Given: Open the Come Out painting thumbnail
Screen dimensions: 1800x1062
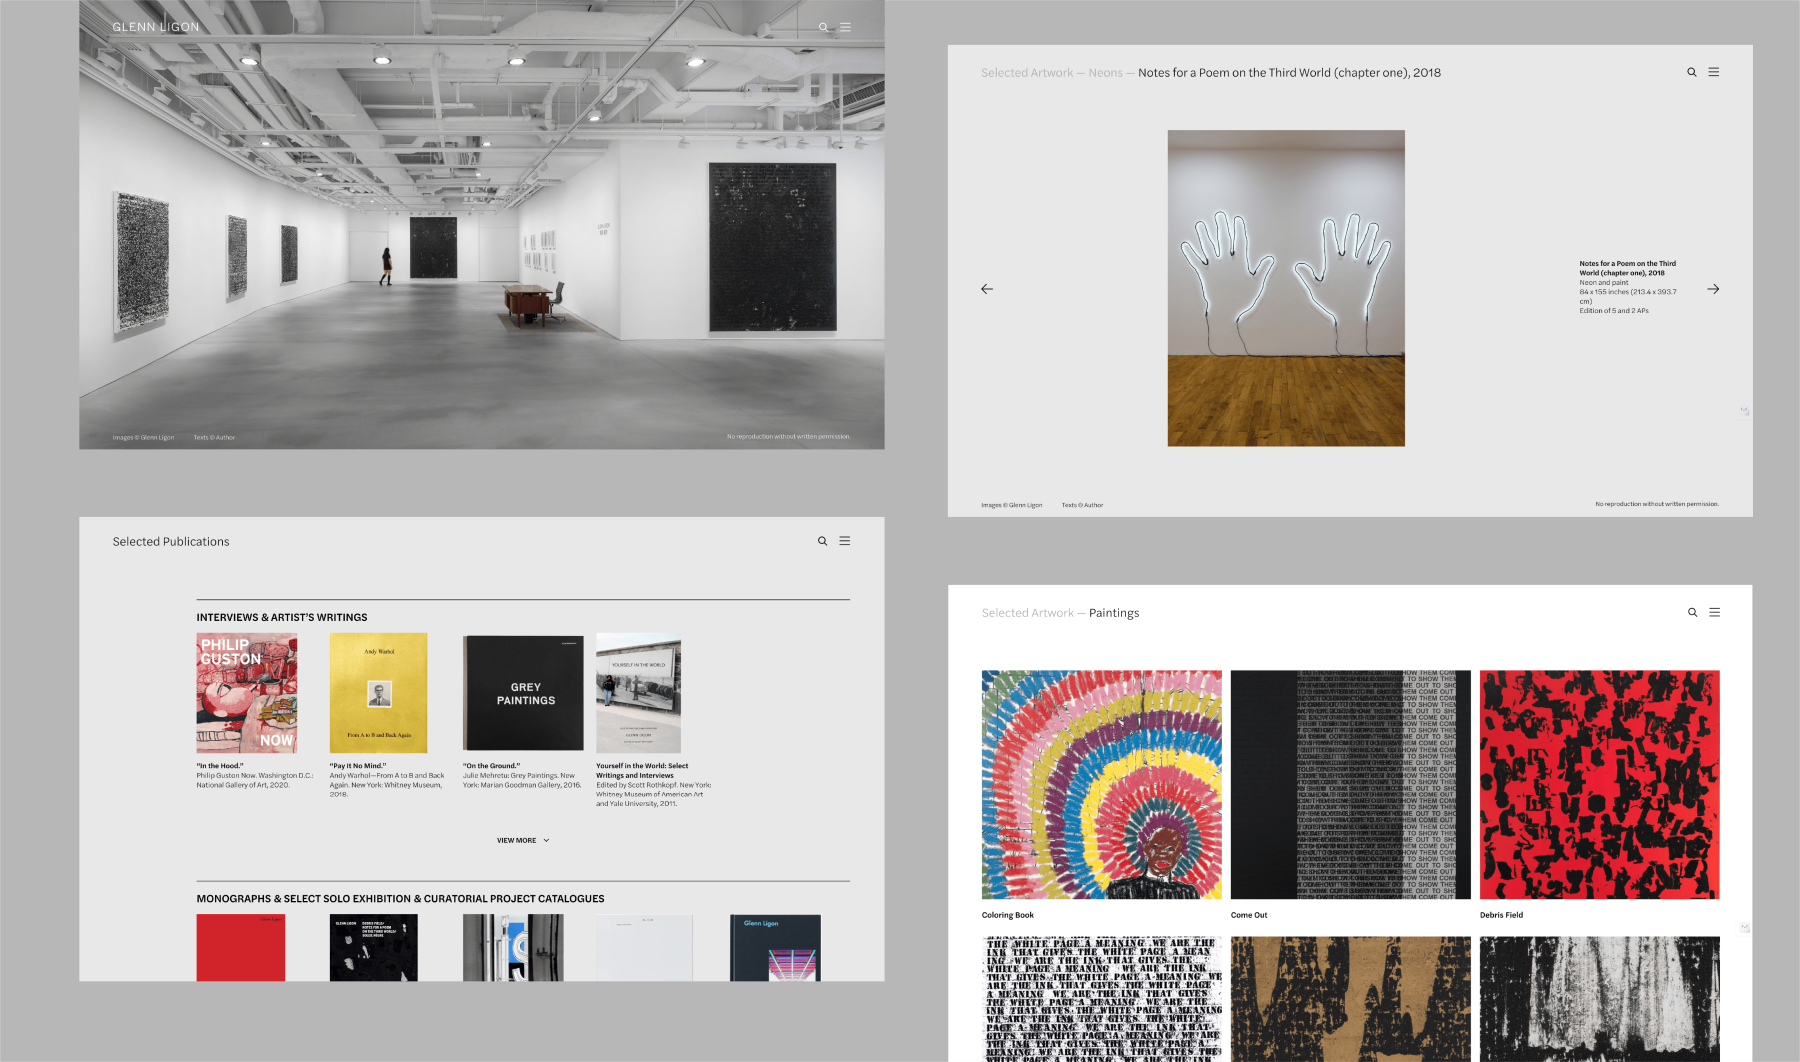Looking at the screenshot, I should [x=1350, y=784].
